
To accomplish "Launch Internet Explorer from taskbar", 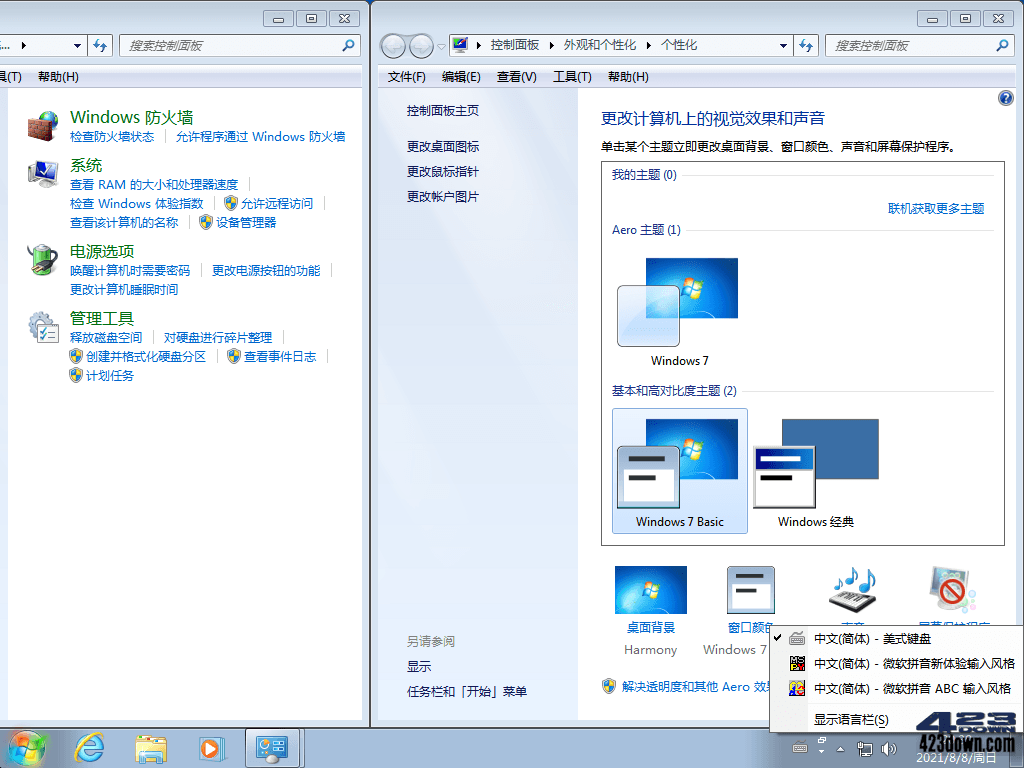I will click(x=89, y=748).
